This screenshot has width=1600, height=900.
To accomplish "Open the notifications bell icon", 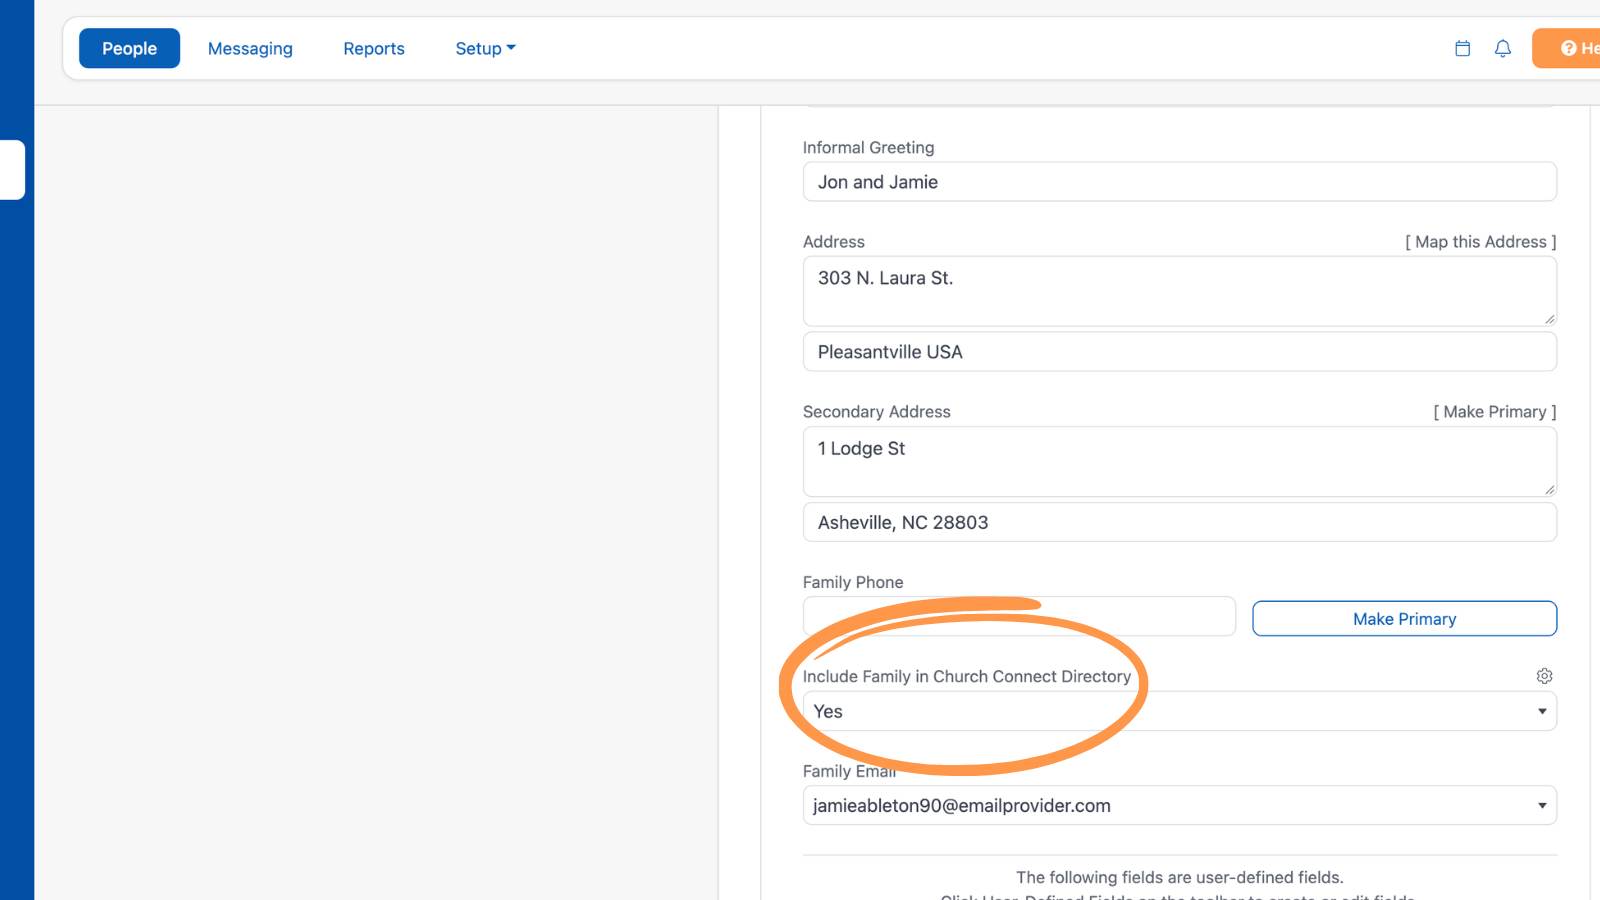I will click(x=1502, y=48).
